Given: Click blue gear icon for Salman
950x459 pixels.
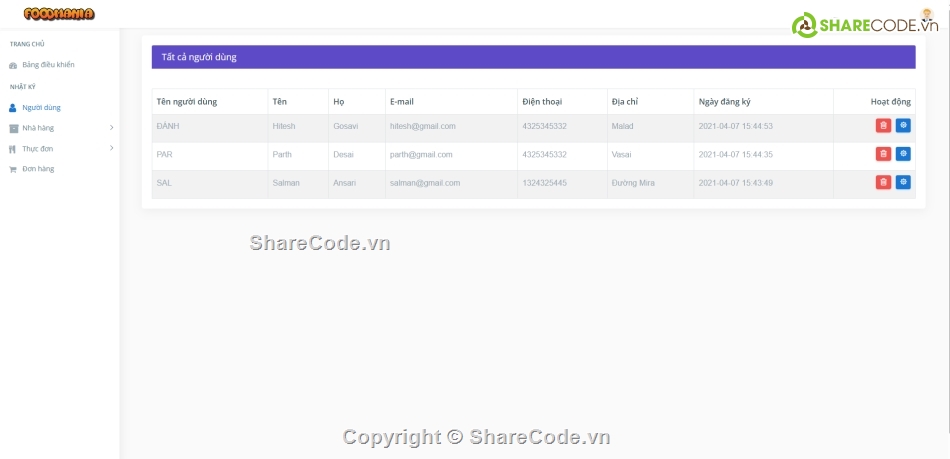Looking at the screenshot, I should [x=903, y=182].
